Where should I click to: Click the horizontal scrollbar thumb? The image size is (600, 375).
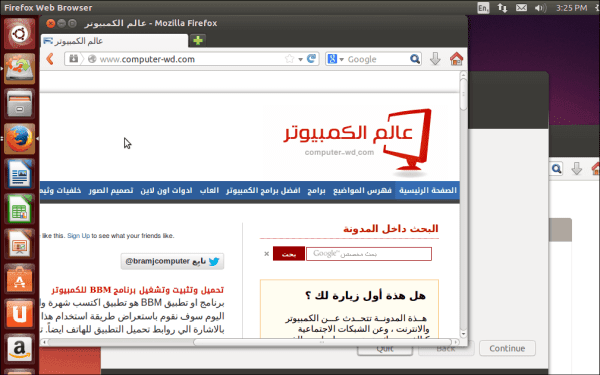pos(323,342)
